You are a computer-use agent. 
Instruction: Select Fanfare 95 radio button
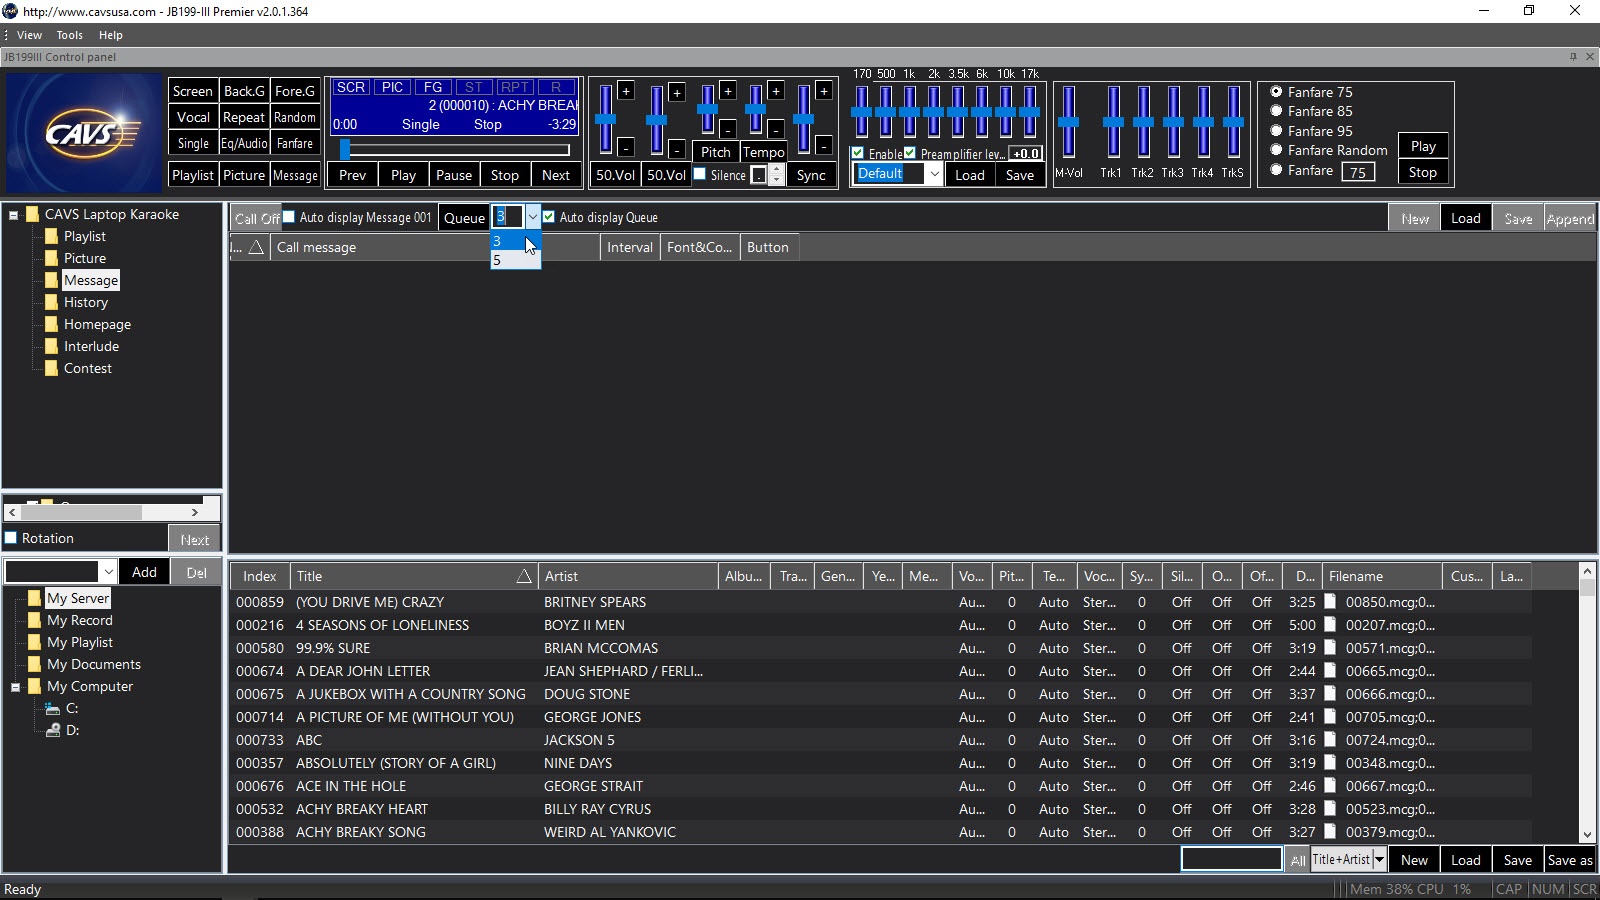pyautogui.click(x=1276, y=130)
